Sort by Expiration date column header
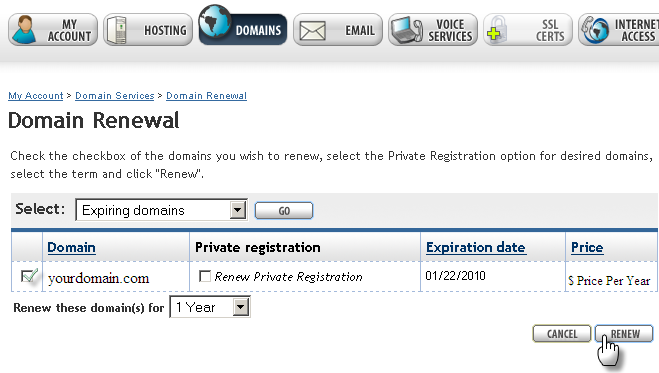This screenshot has height=373, width=659. (x=475, y=247)
